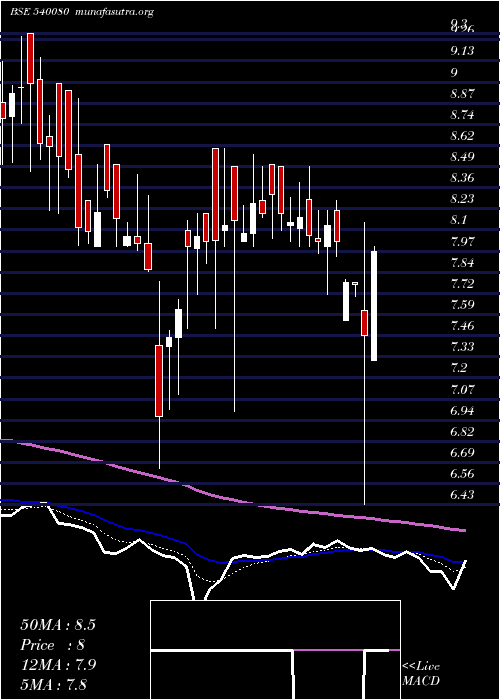Screen dimensions: 500x700
Task: Click the 7.07 price axis label
Action: (462, 389)
